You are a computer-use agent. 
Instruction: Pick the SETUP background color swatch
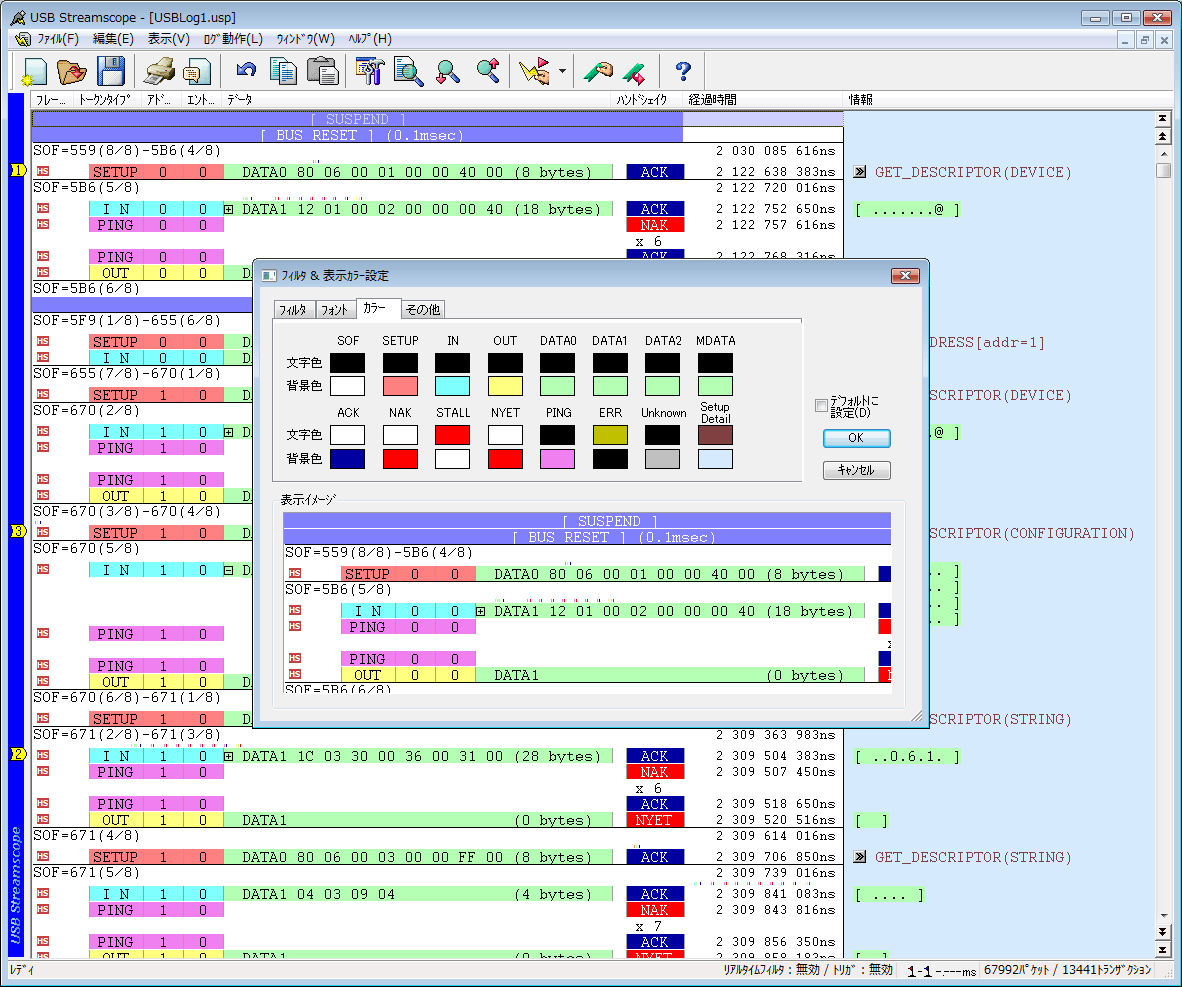point(400,386)
